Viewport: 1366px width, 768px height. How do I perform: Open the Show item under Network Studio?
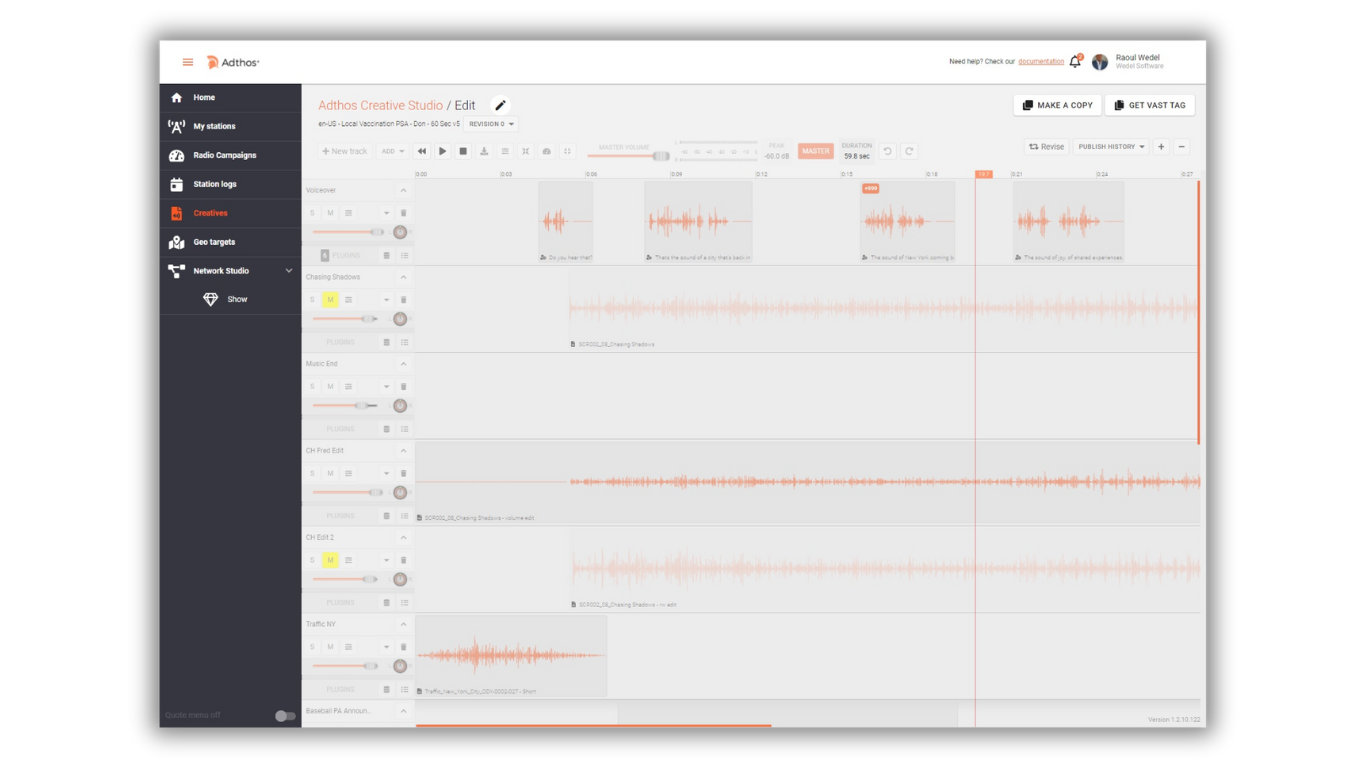230,300
